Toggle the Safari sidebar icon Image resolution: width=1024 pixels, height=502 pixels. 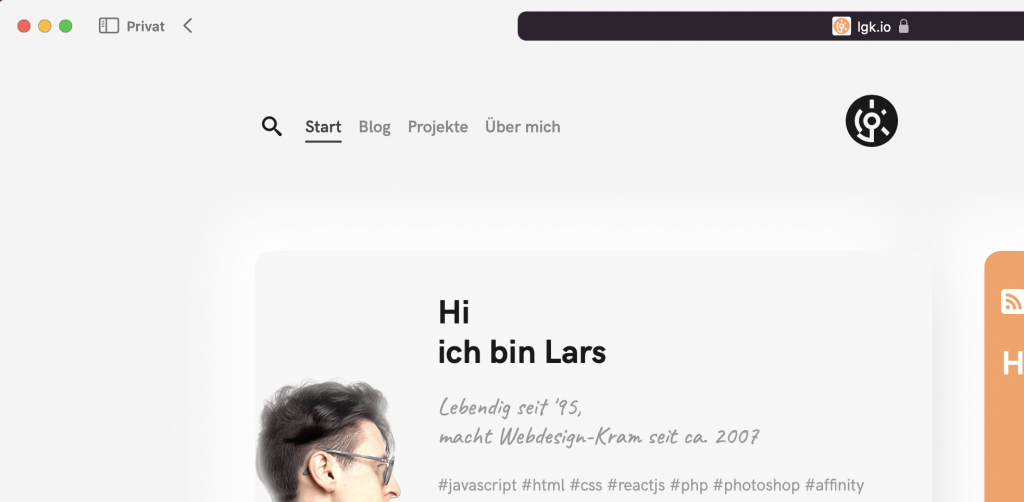tap(108, 26)
